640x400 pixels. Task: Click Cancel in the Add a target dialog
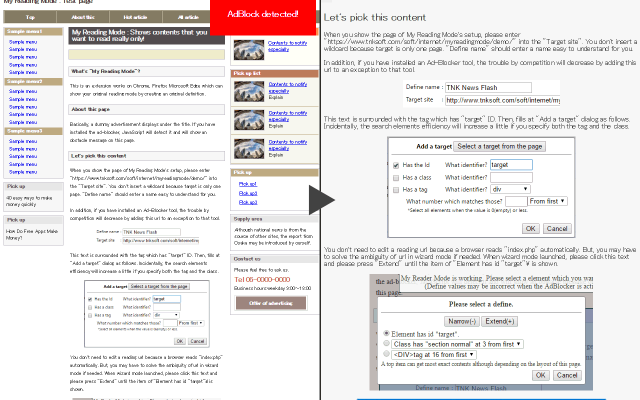tap(557, 229)
